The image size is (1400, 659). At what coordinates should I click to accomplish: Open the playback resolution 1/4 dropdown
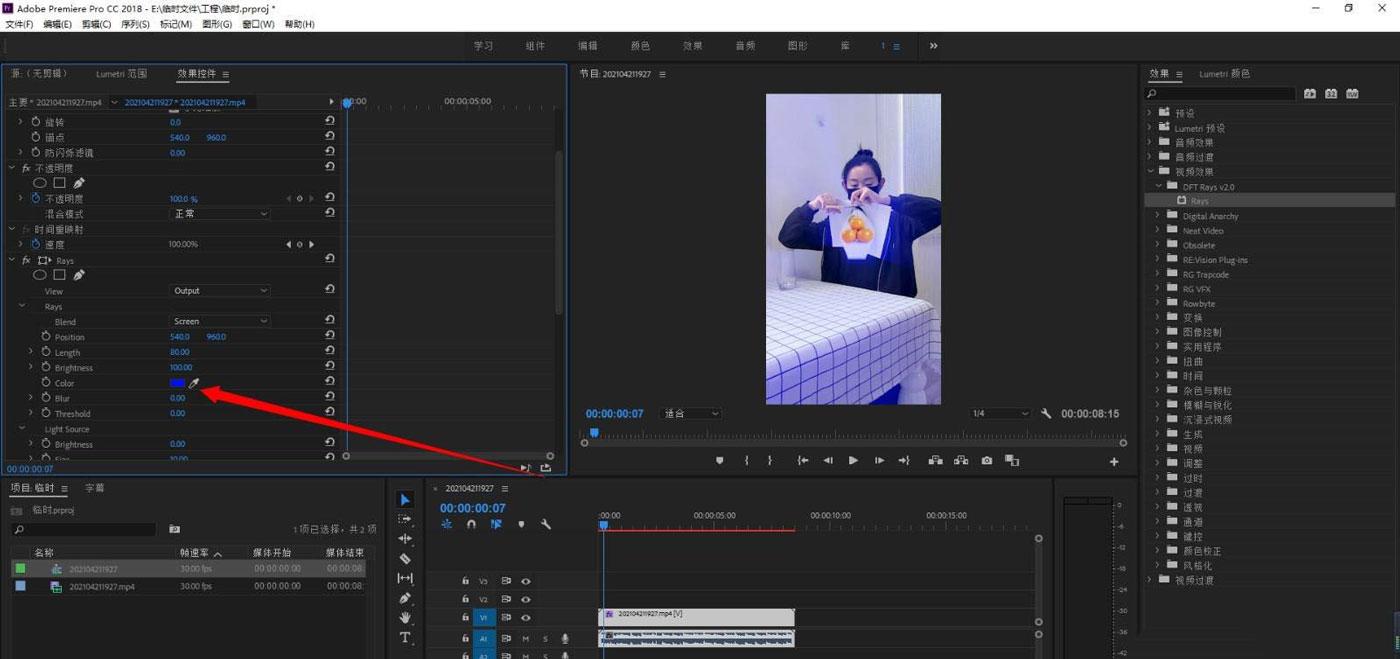pos(999,414)
